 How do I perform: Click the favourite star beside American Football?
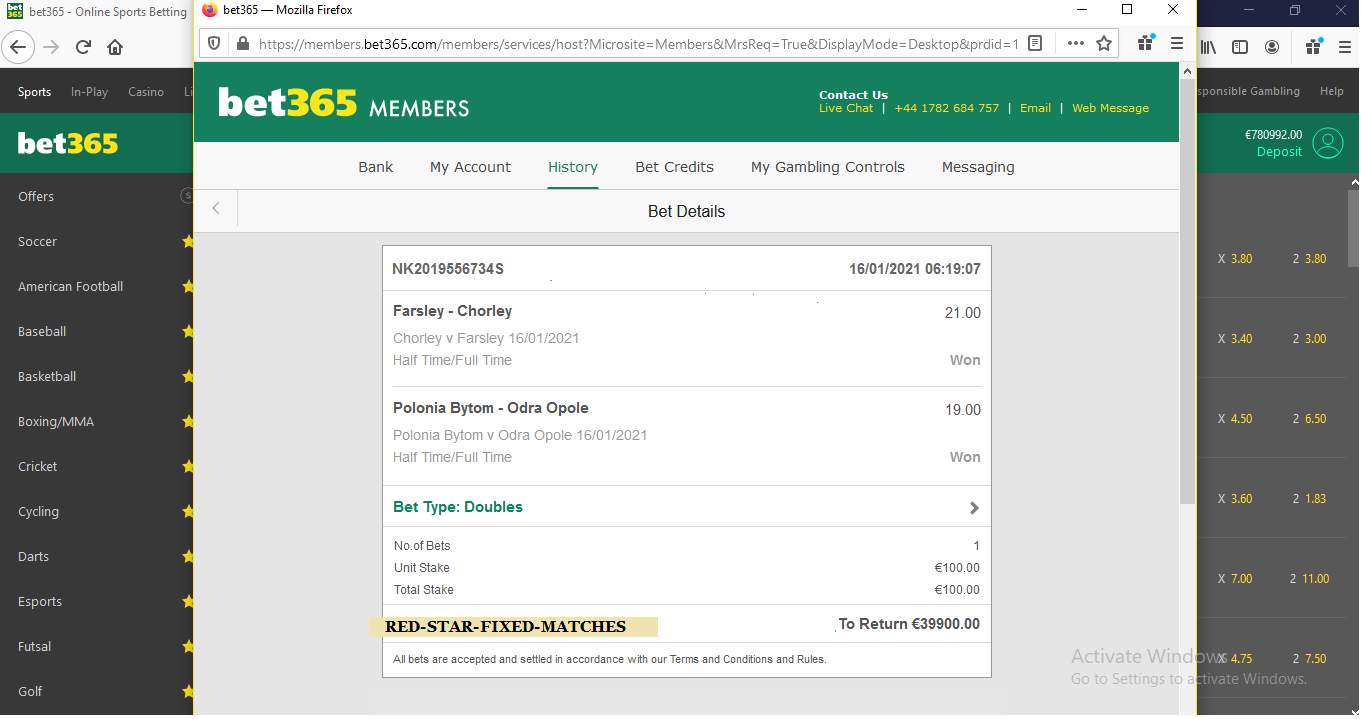[x=187, y=286]
